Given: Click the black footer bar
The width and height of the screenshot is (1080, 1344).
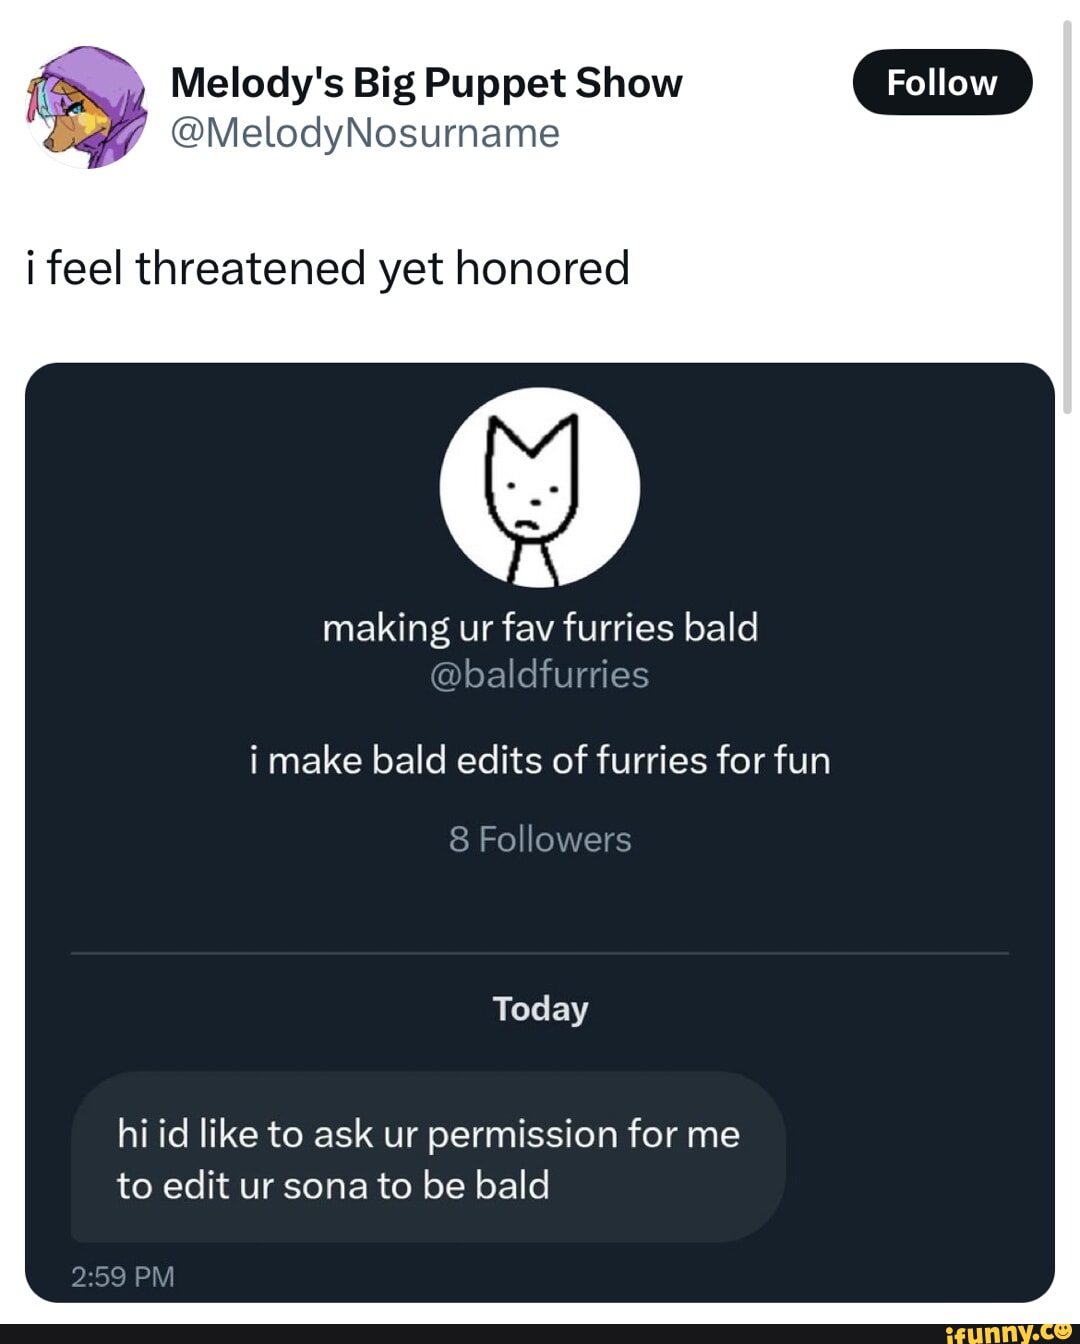Looking at the screenshot, I should (450, 1333).
